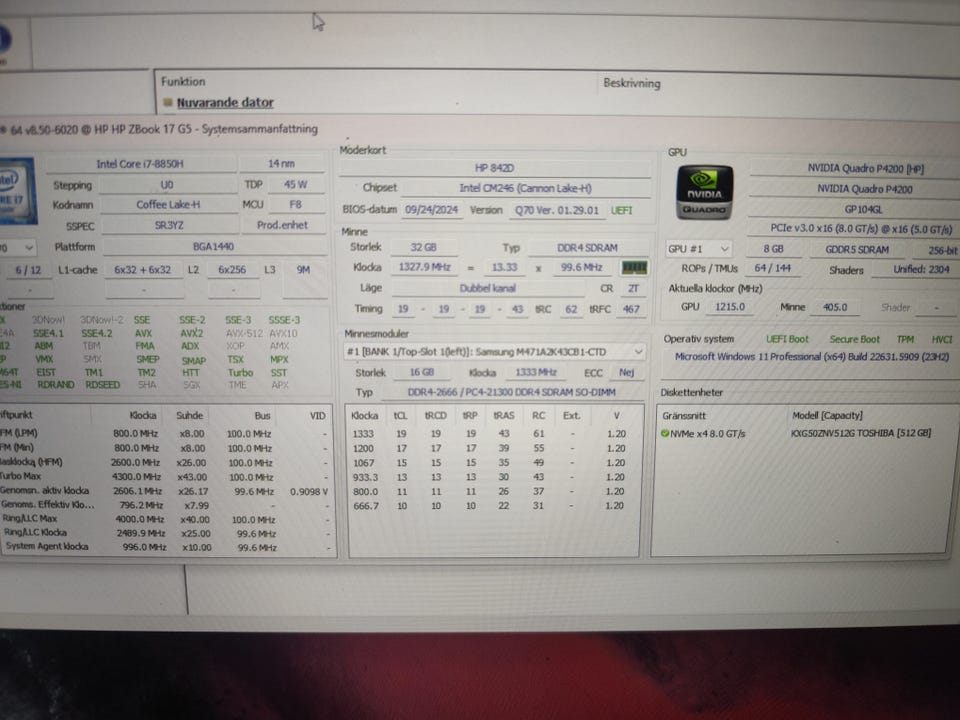This screenshot has height=720, width=960.
Task: Click the BIOS date 09/24/2024 field
Action: pyautogui.click(x=432, y=209)
